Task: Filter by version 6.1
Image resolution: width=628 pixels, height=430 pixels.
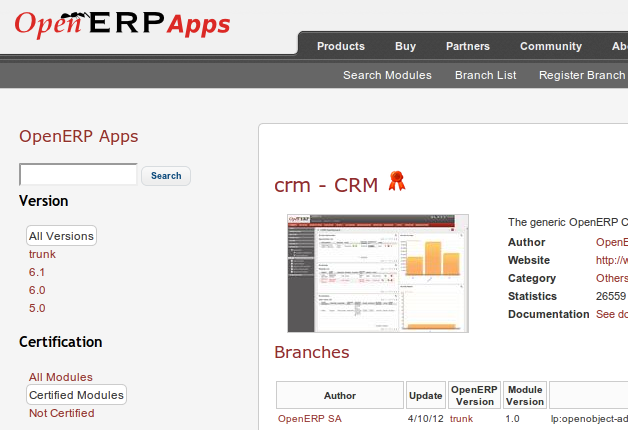Action: [36, 272]
